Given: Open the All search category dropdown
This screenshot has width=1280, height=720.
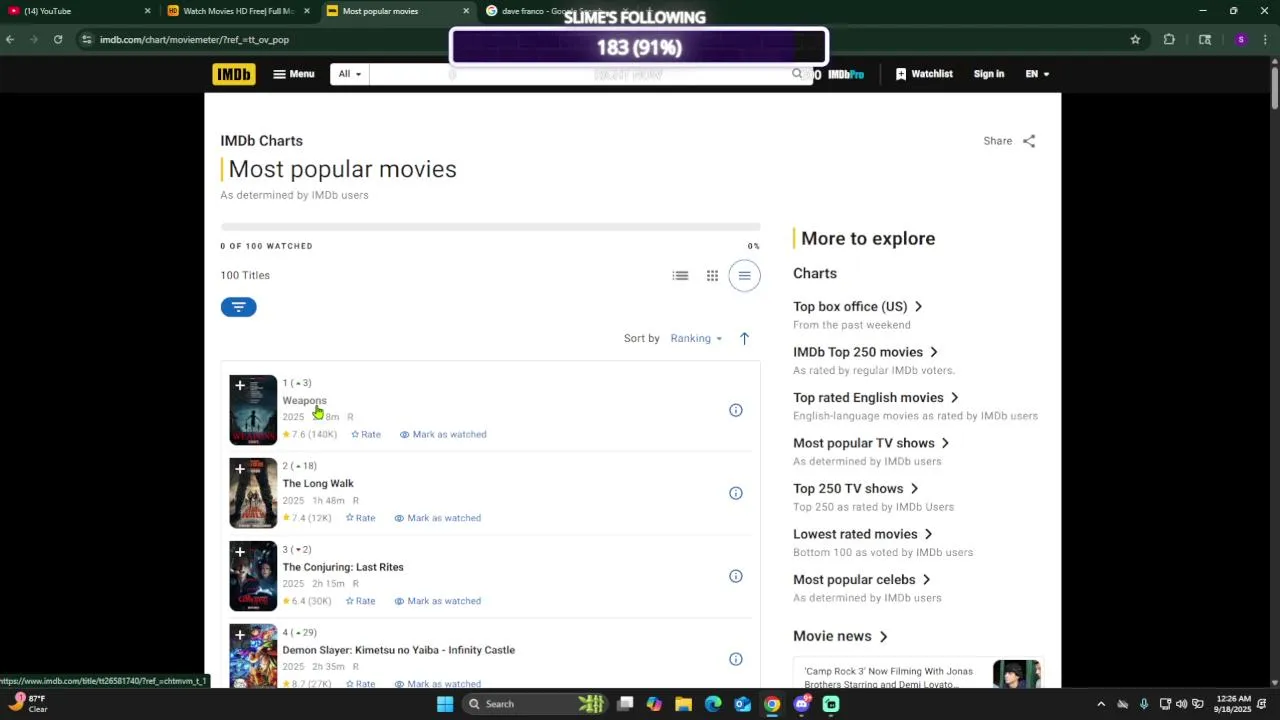Looking at the screenshot, I should 349,74.
